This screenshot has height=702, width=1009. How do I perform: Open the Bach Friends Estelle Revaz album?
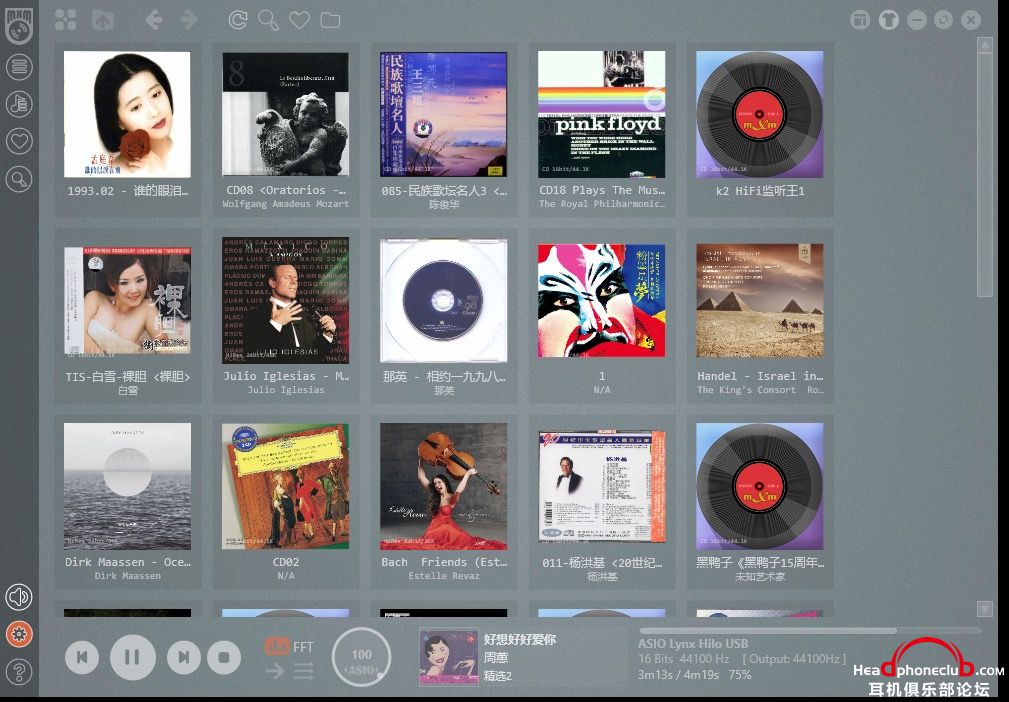click(443, 486)
